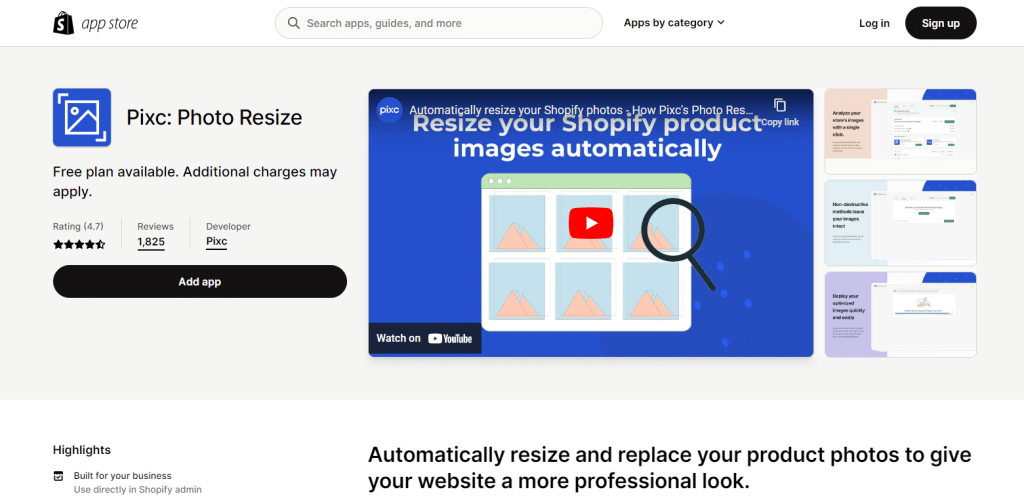Click the 'Free plan available' pricing text
This screenshot has width=1024, height=496.
tap(195, 181)
